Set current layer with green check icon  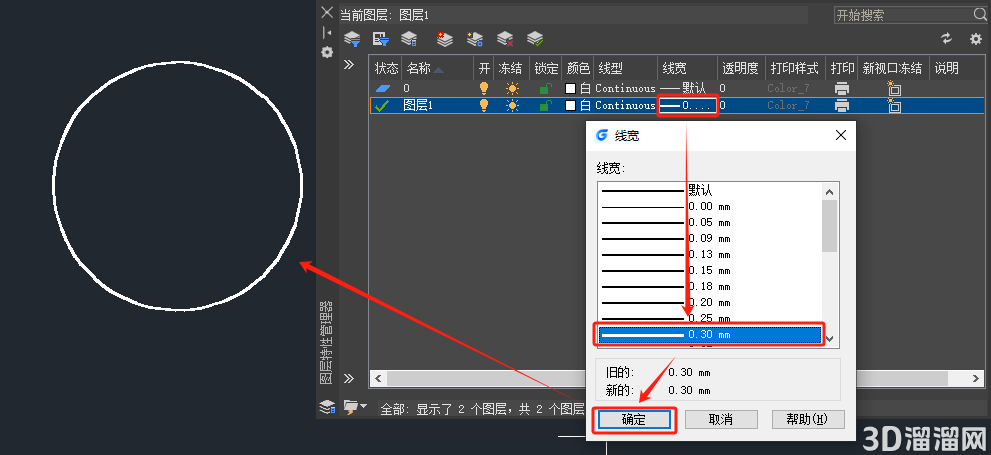click(535, 39)
